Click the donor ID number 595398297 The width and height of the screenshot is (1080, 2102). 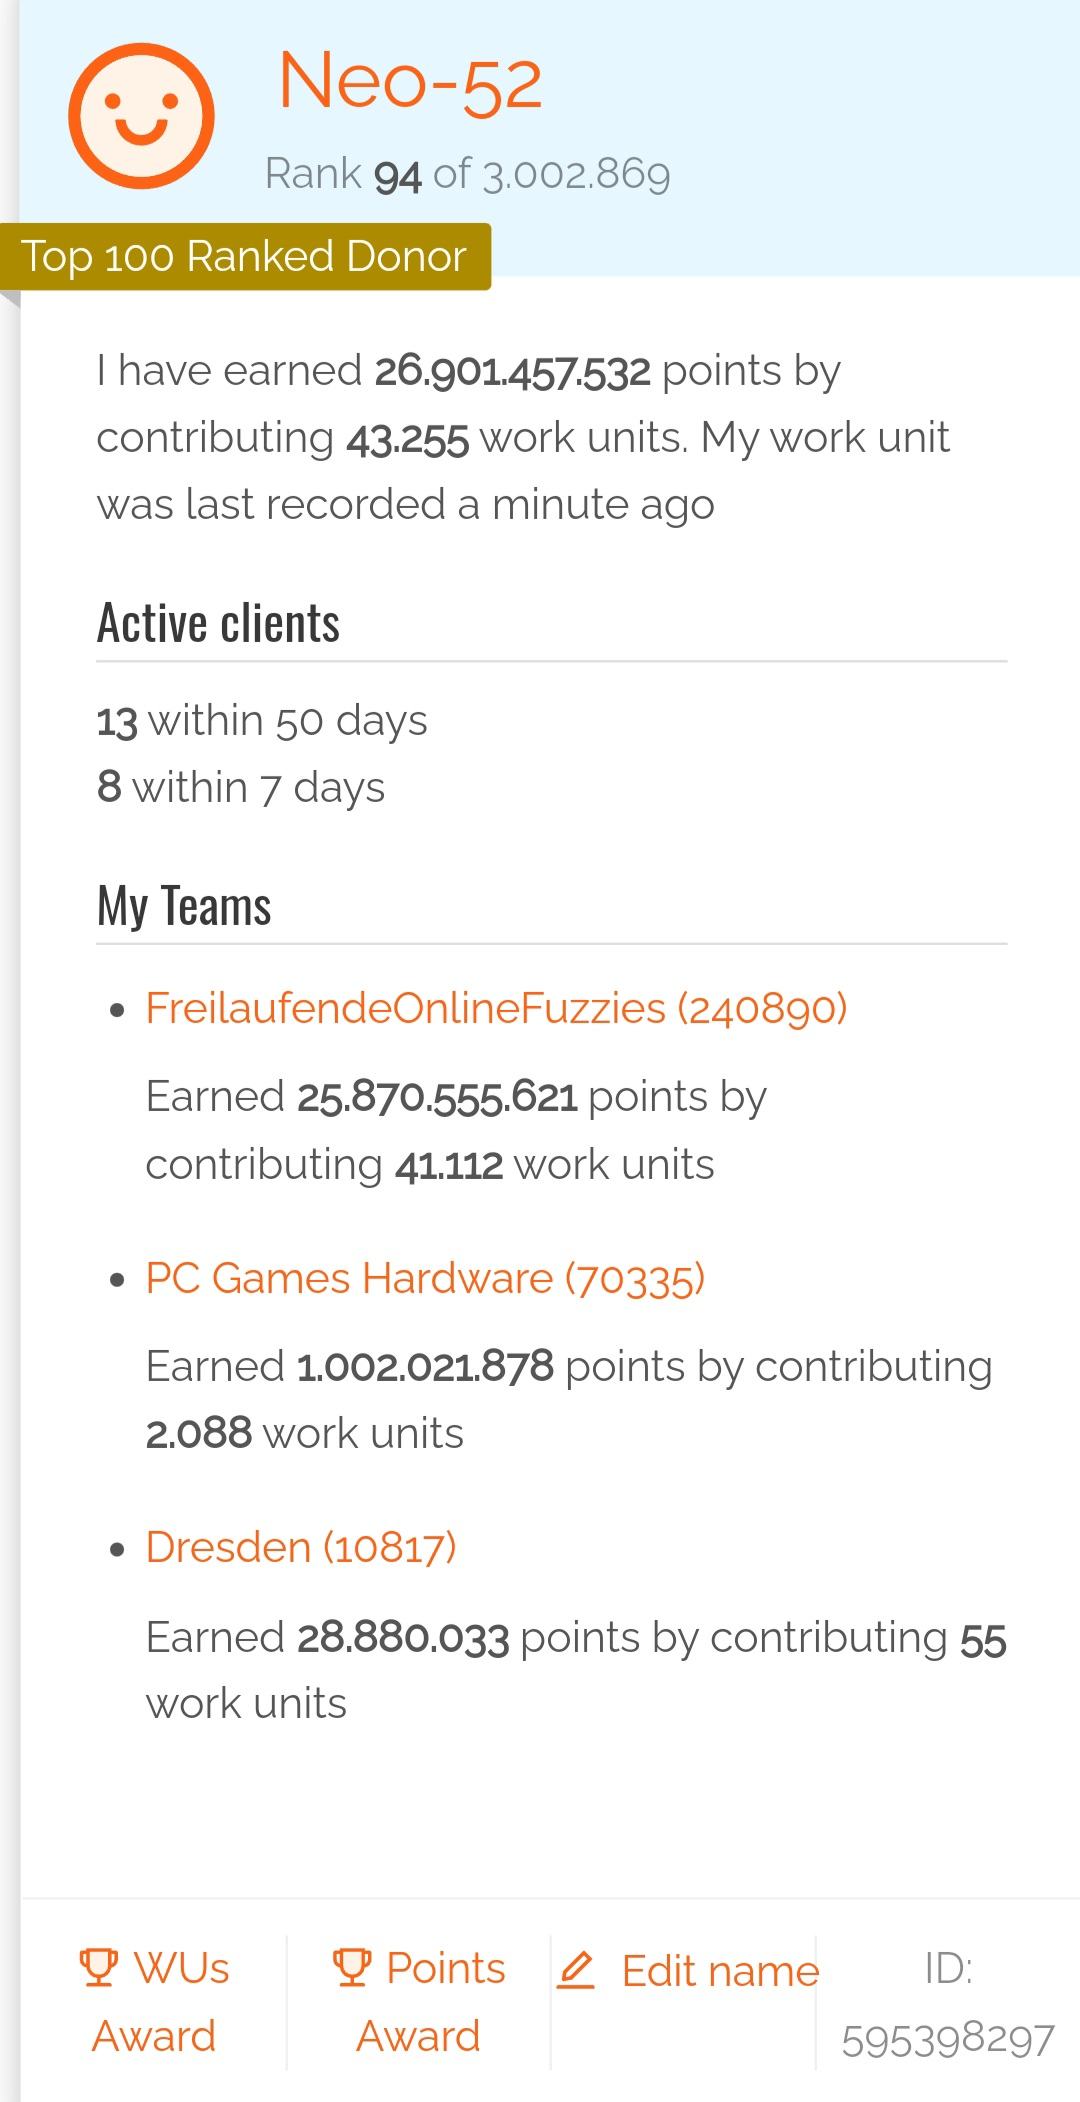tap(947, 2040)
